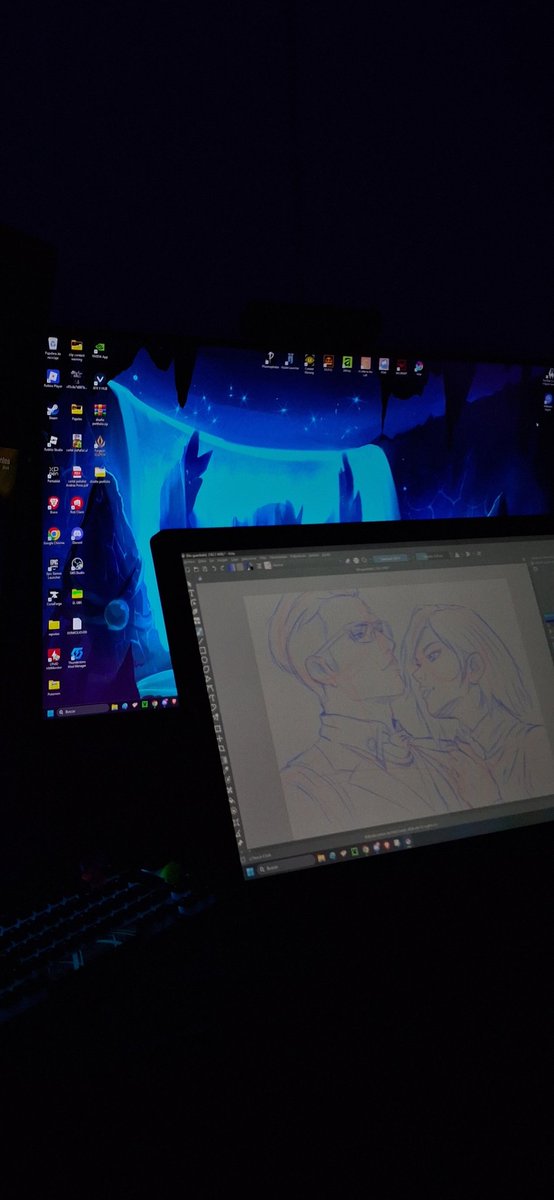Click the tablet's Windows Start button
This screenshot has width=554, height=1200.
(x=251, y=873)
